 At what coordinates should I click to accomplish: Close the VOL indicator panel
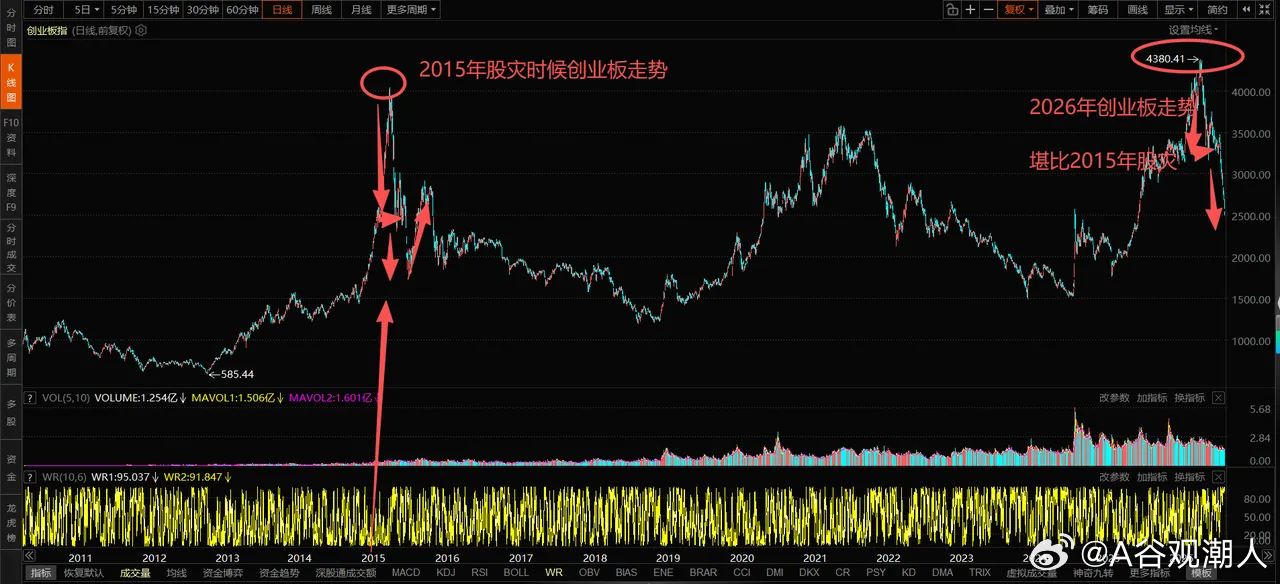point(1218,397)
